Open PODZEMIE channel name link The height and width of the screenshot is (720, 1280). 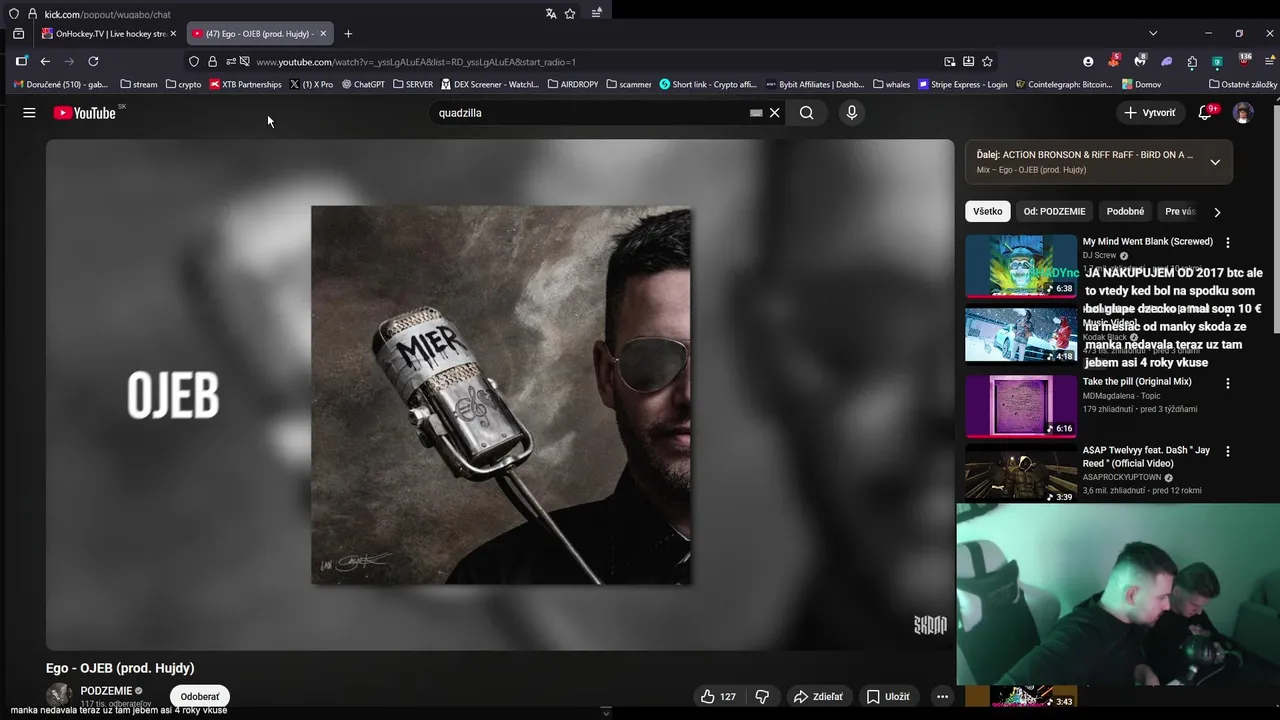[106, 691]
